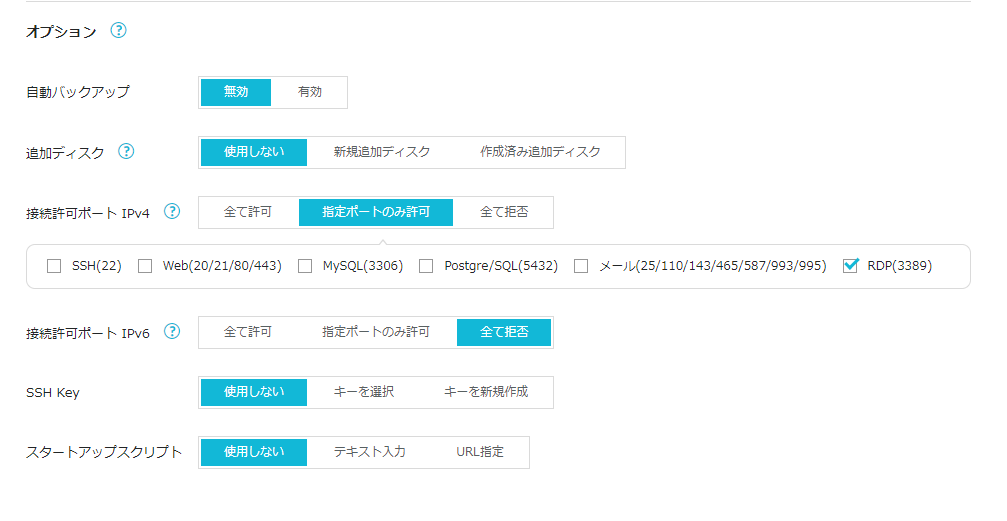Click the 自動バックアップ label
This screenshot has width=1007, height=521.
pyautogui.click(x=78, y=92)
